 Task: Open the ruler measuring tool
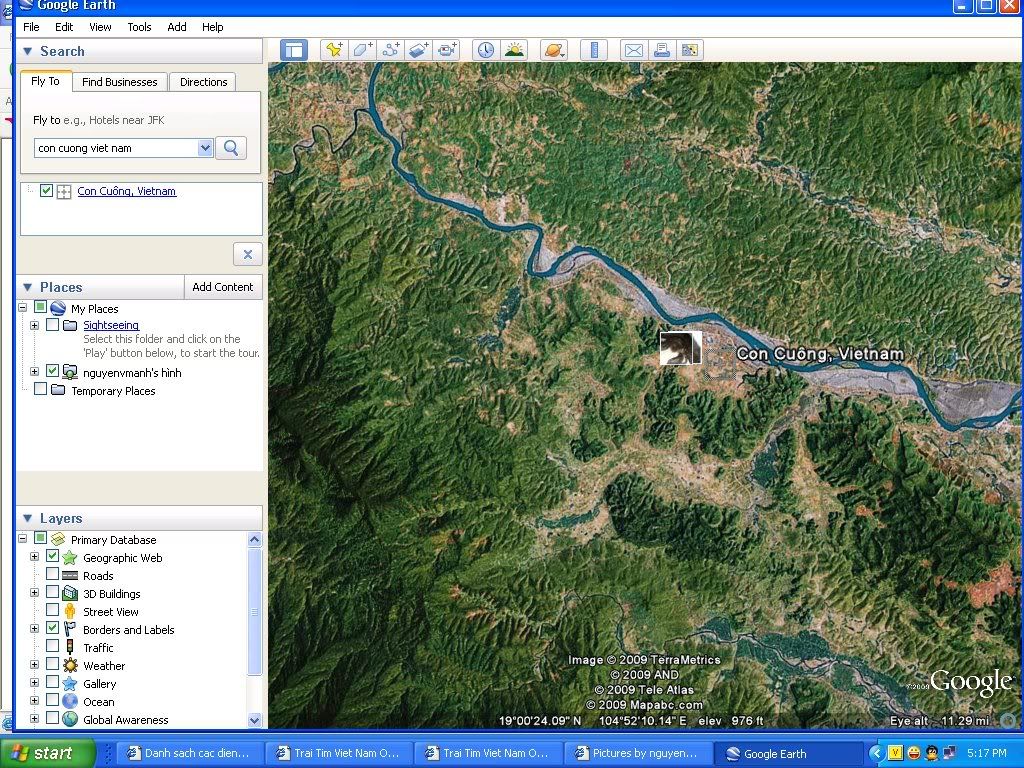click(x=594, y=50)
